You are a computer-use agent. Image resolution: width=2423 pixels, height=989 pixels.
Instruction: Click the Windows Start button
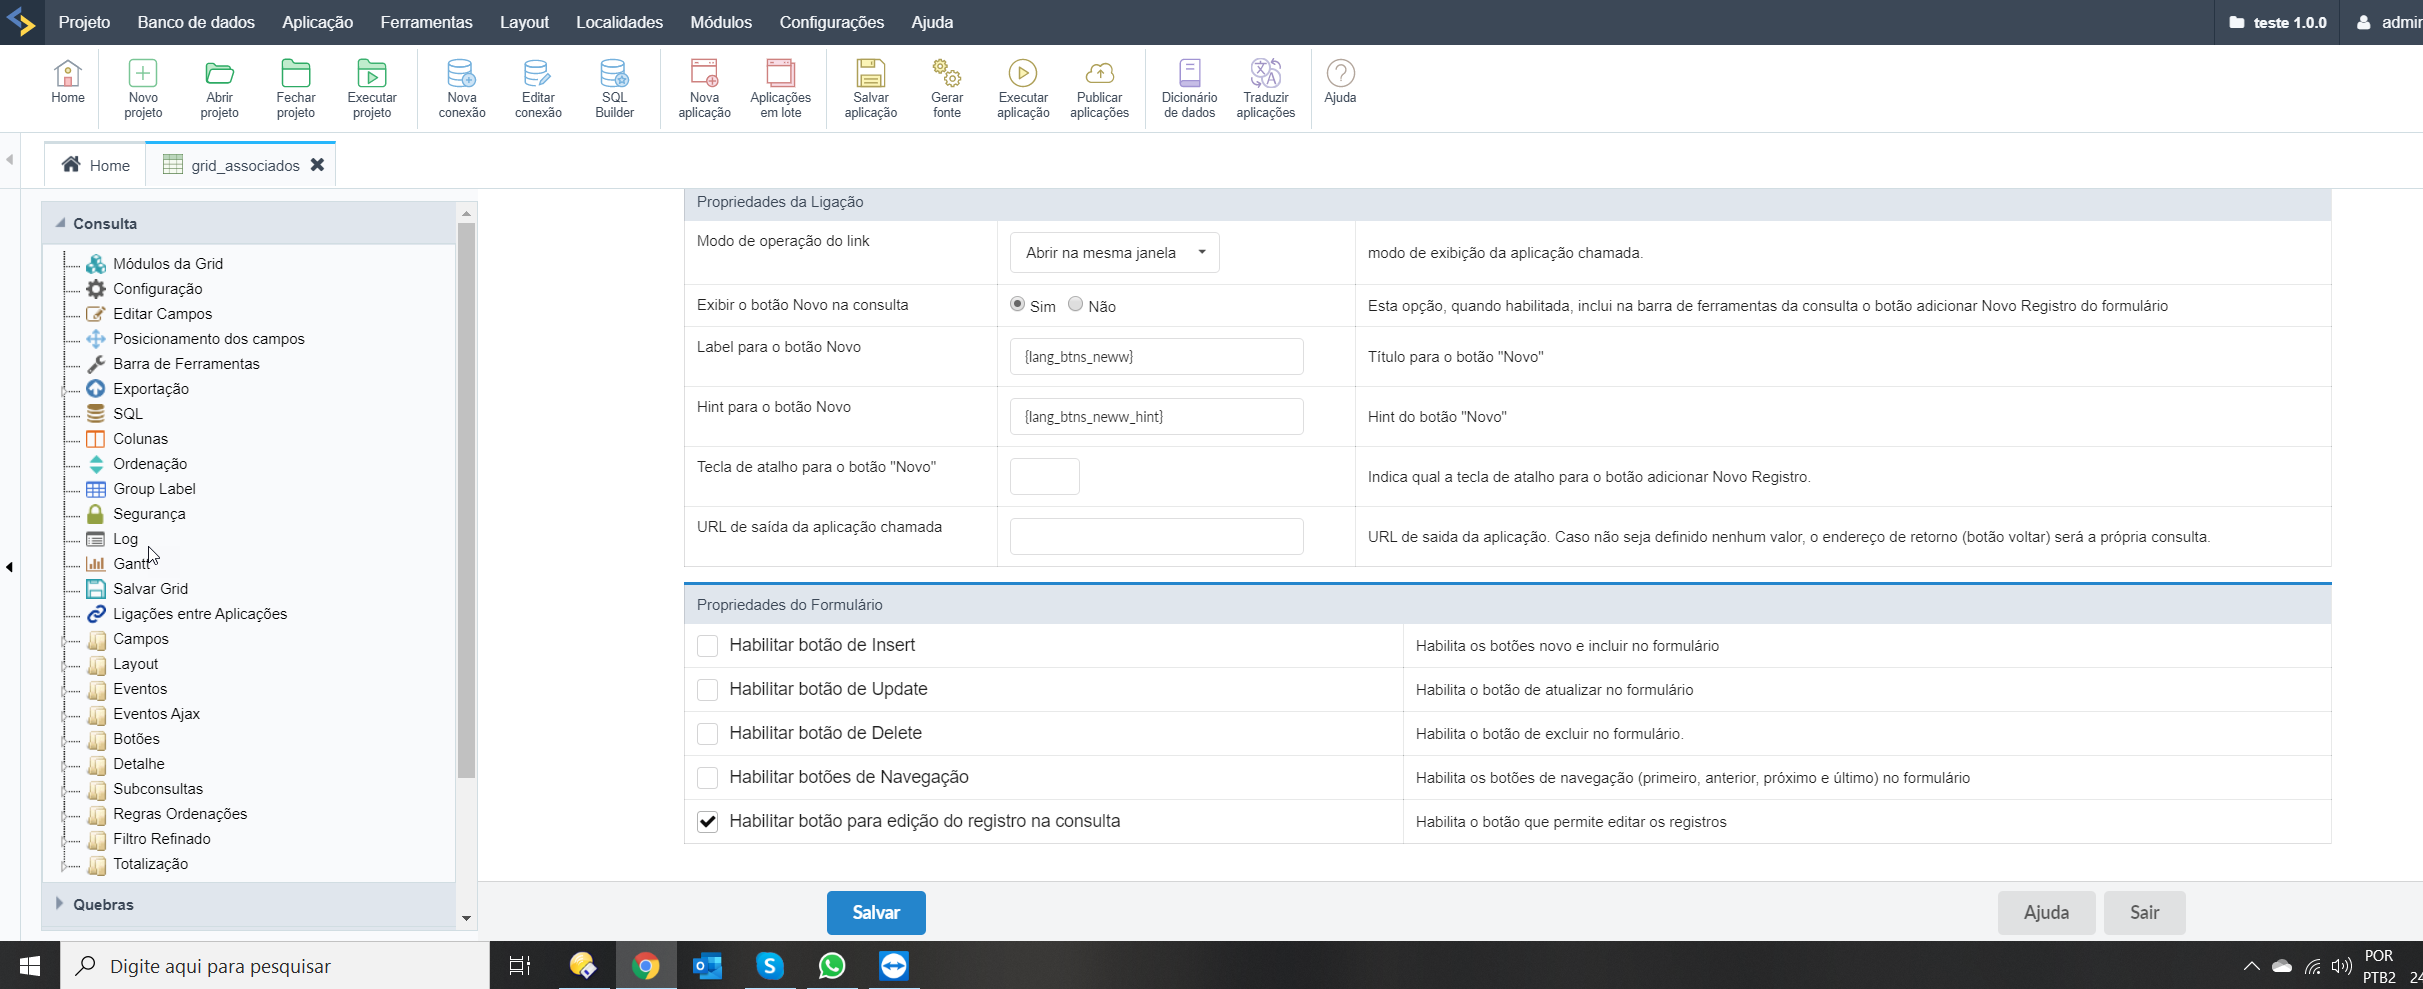(30, 966)
